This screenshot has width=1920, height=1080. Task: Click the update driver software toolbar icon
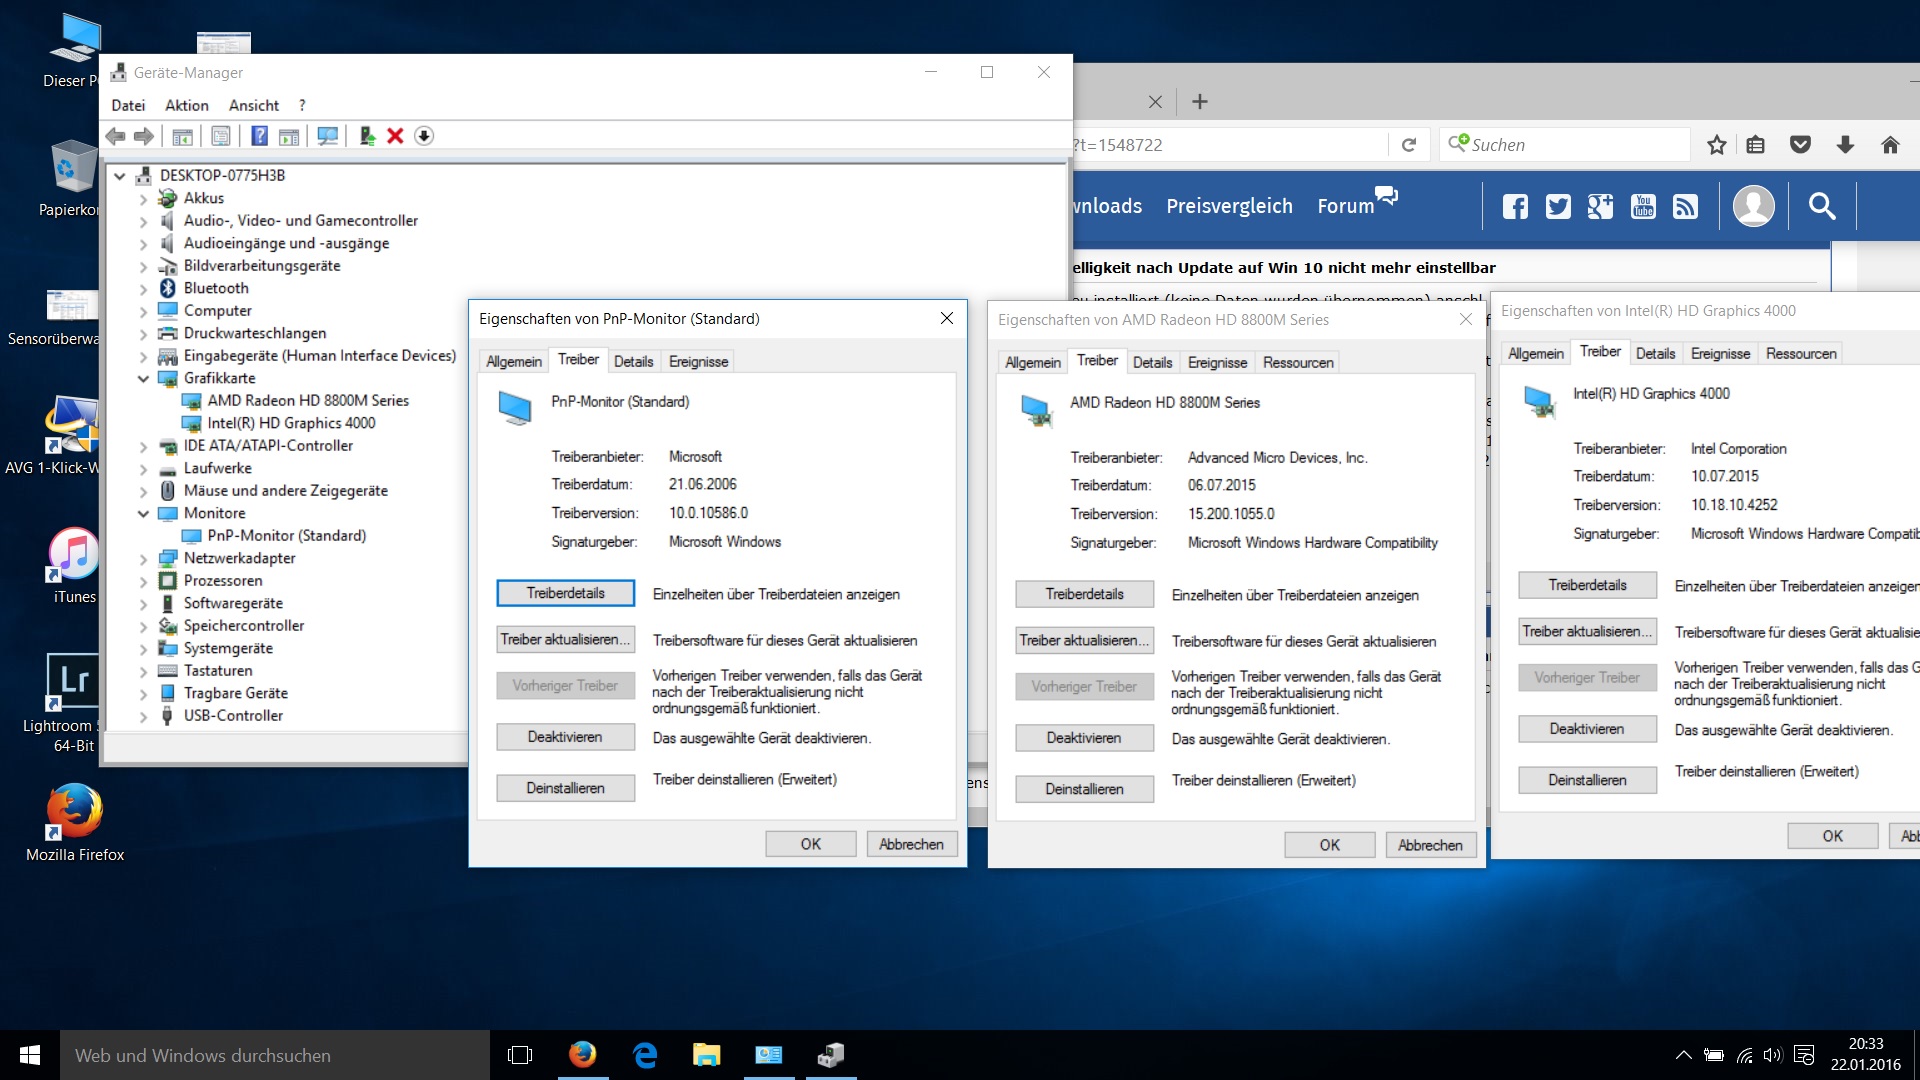coord(367,136)
